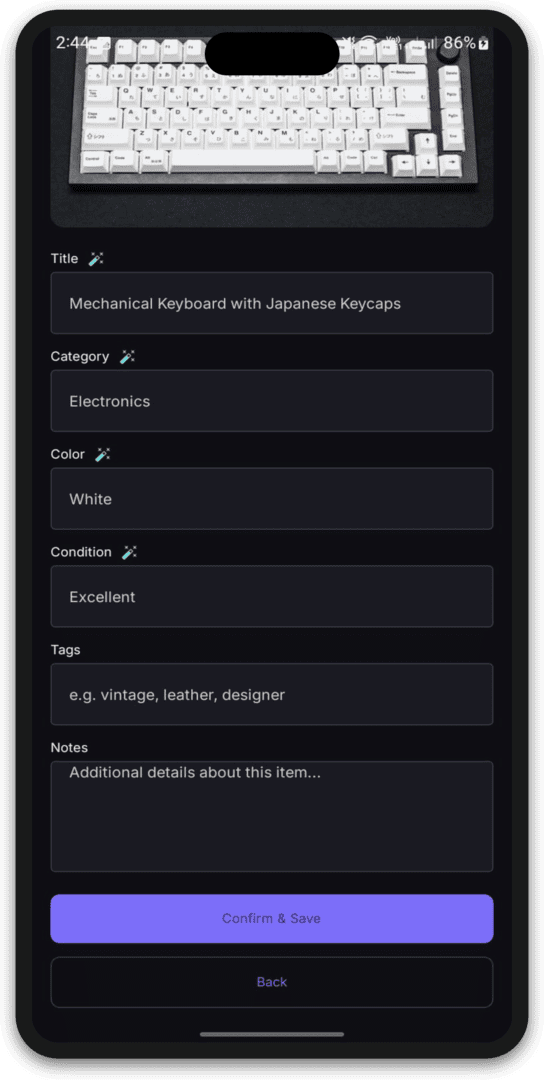Tap the home indicator bar at bottom

pos(272,1034)
